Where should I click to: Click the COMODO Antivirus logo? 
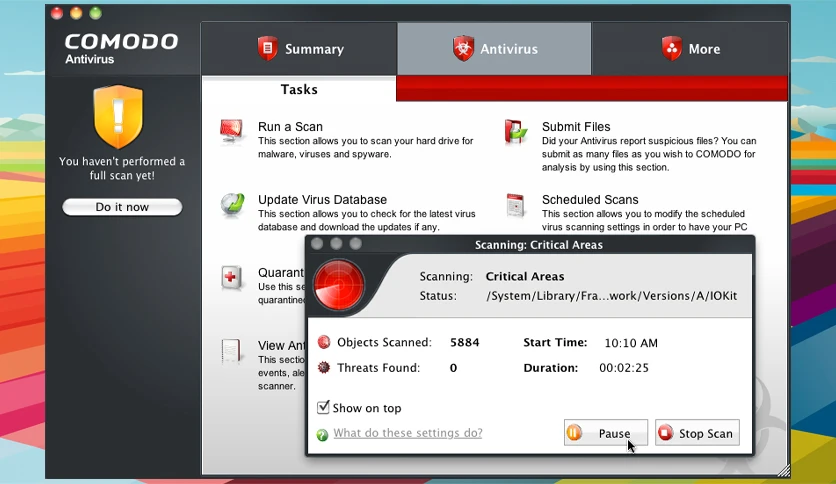coord(122,48)
